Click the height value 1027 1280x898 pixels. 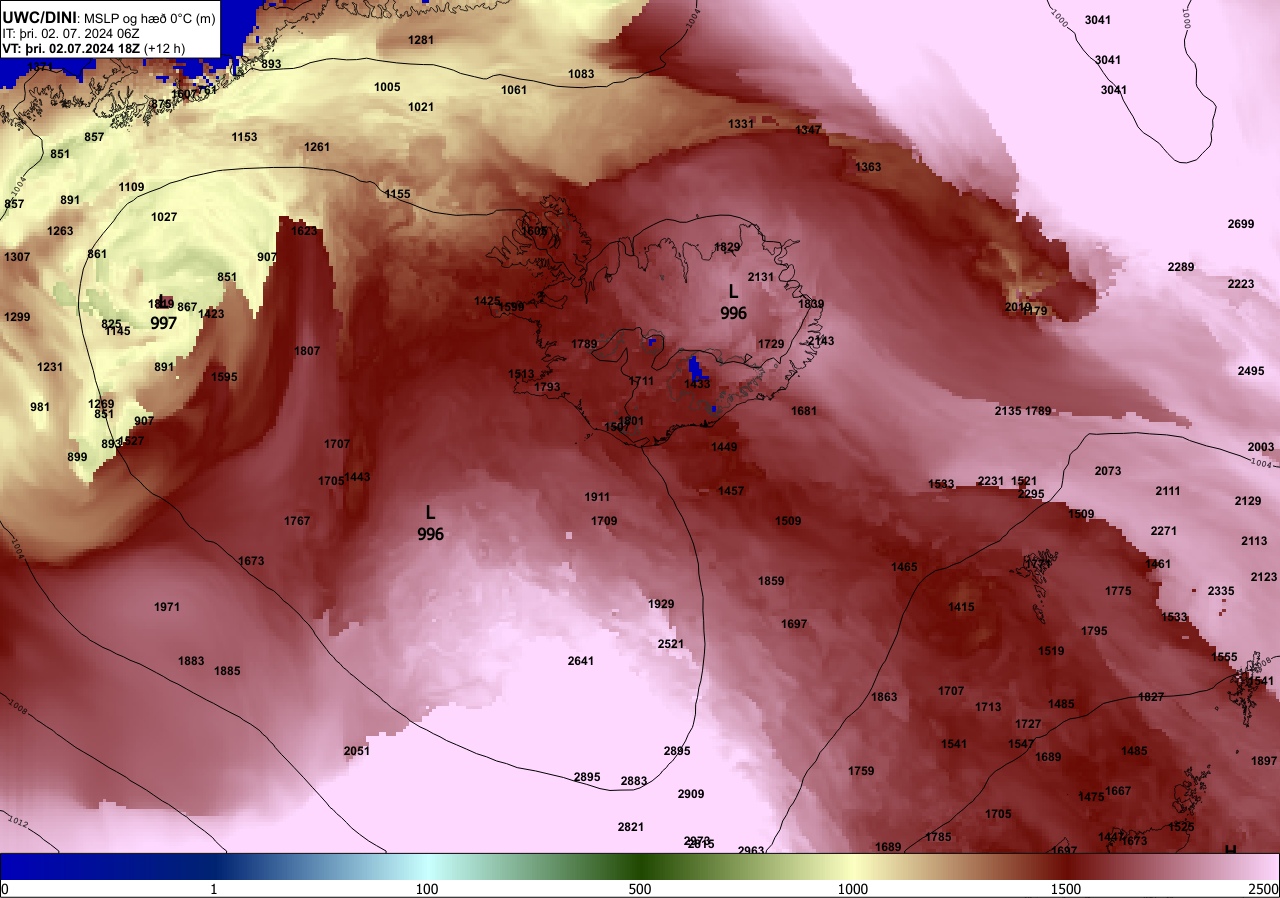(x=164, y=217)
